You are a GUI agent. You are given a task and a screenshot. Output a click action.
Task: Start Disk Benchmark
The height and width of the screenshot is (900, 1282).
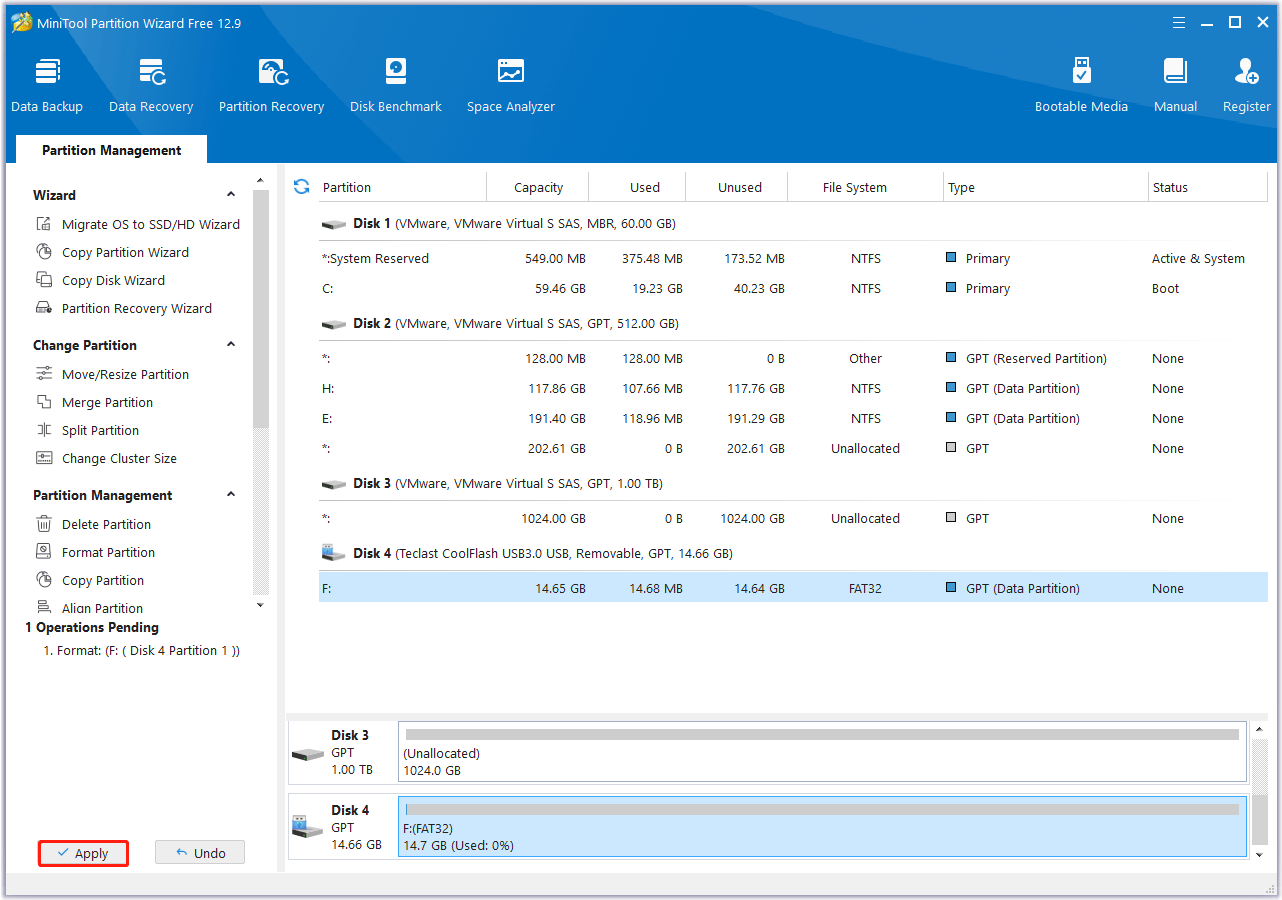(x=396, y=86)
